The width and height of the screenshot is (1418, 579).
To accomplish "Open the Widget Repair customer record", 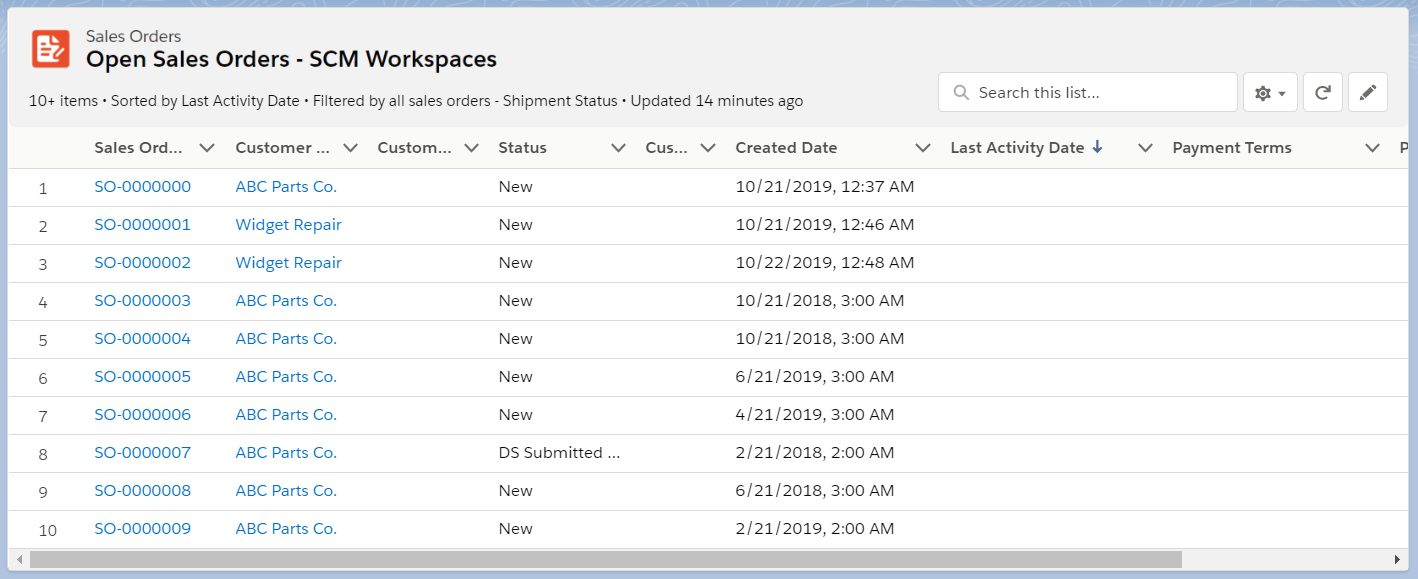I will [x=288, y=224].
